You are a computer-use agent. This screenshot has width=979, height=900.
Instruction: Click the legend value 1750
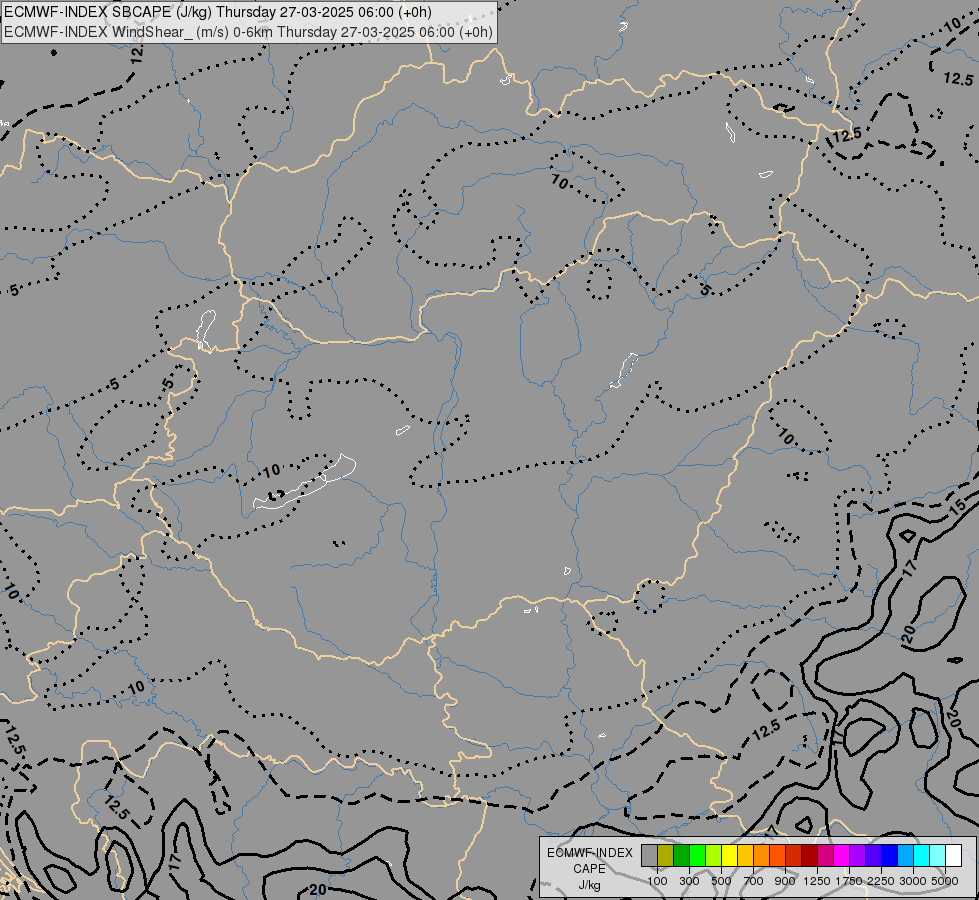click(x=849, y=881)
